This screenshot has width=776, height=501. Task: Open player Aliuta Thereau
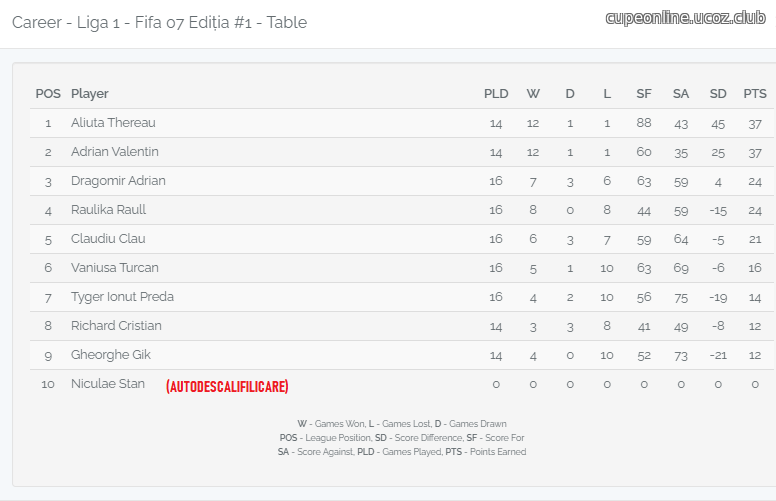[113, 123]
